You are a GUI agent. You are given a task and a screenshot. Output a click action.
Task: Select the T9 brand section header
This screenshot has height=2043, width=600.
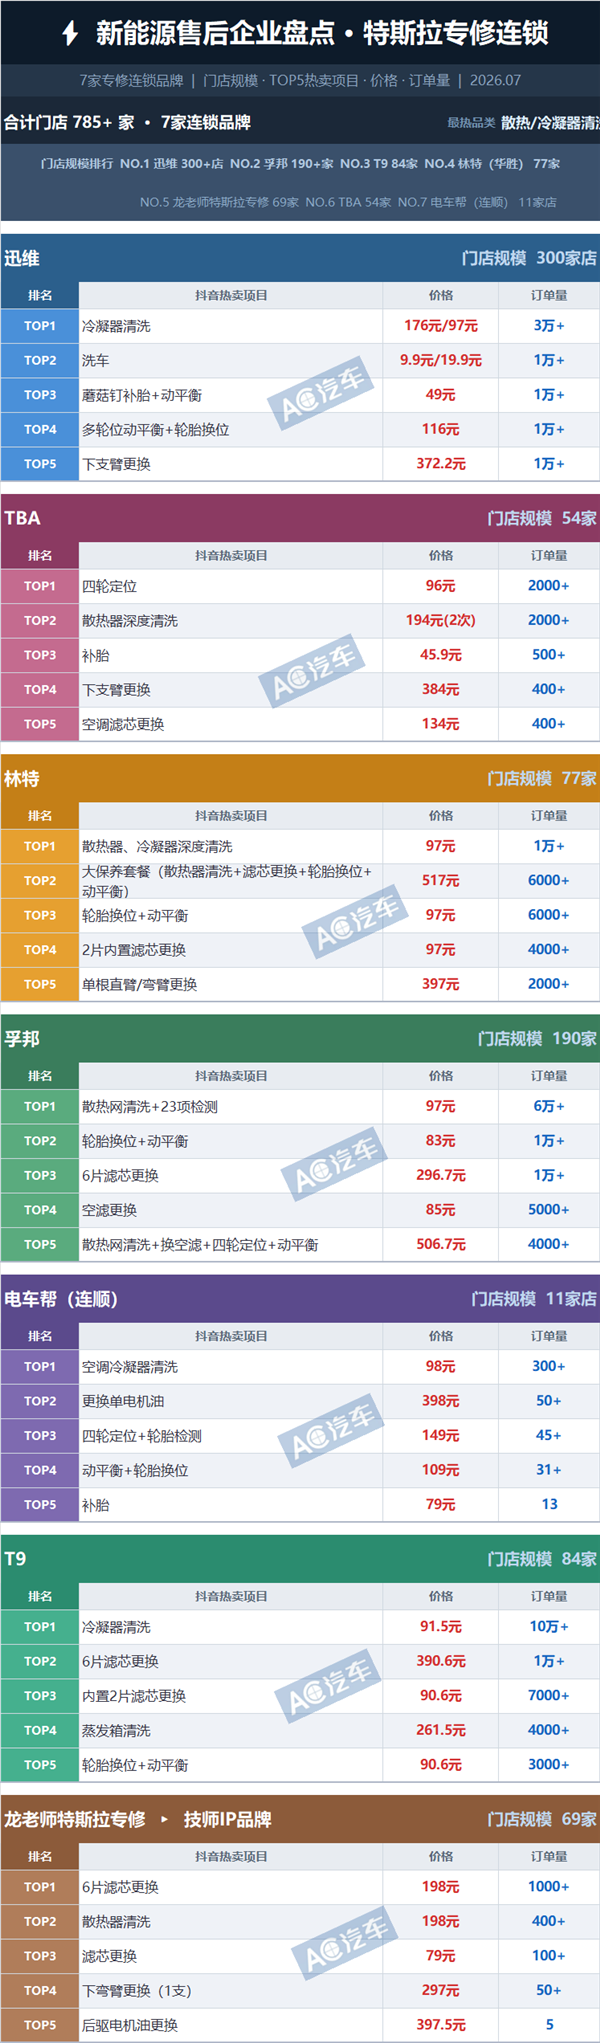point(300,1558)
